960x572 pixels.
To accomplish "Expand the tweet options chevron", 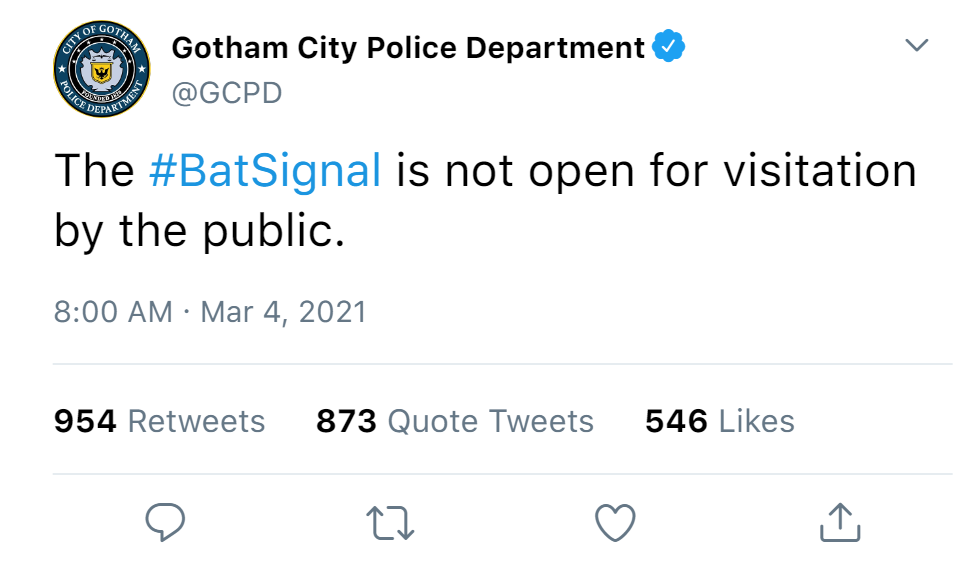I will [x=917, y=45].
